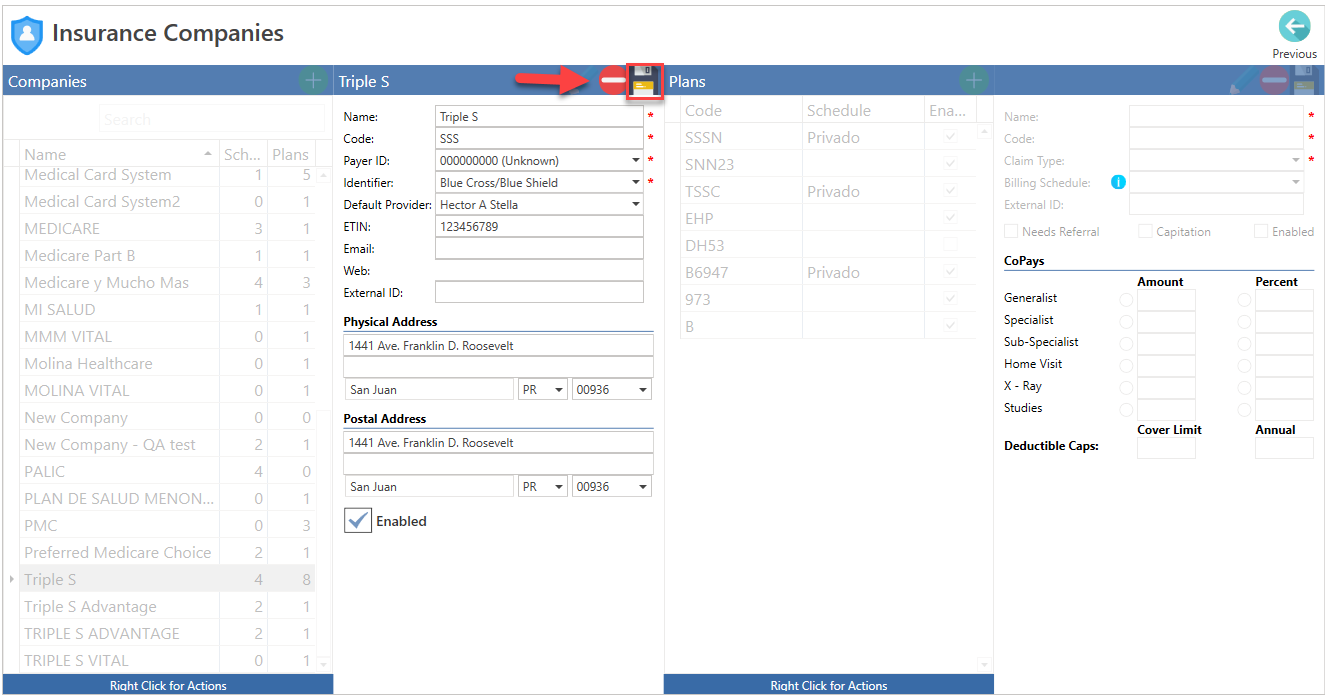Open the Identifier dropdown
This screenshot has width=1329, height=698.
[x=635, y=182]
